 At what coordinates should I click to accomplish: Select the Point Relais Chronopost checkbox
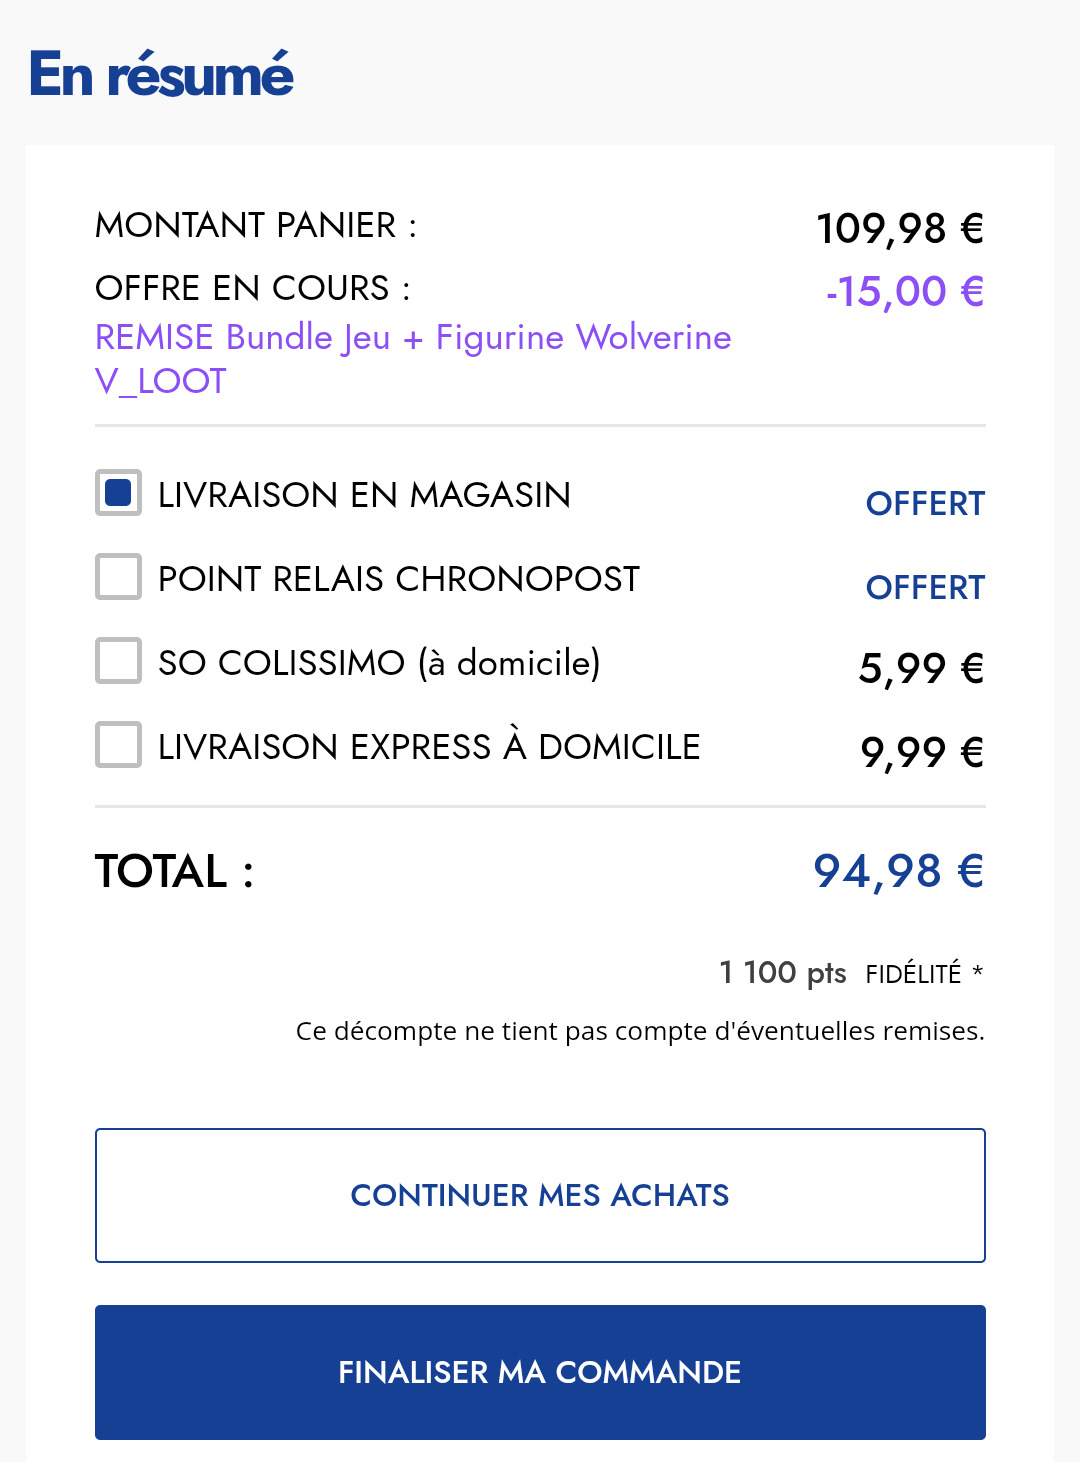tap(118, 577)
